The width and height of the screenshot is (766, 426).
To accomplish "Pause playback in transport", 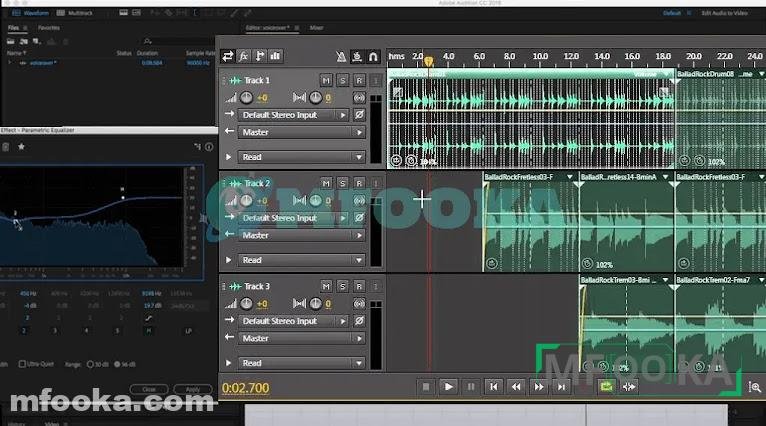I will (471, 387).
